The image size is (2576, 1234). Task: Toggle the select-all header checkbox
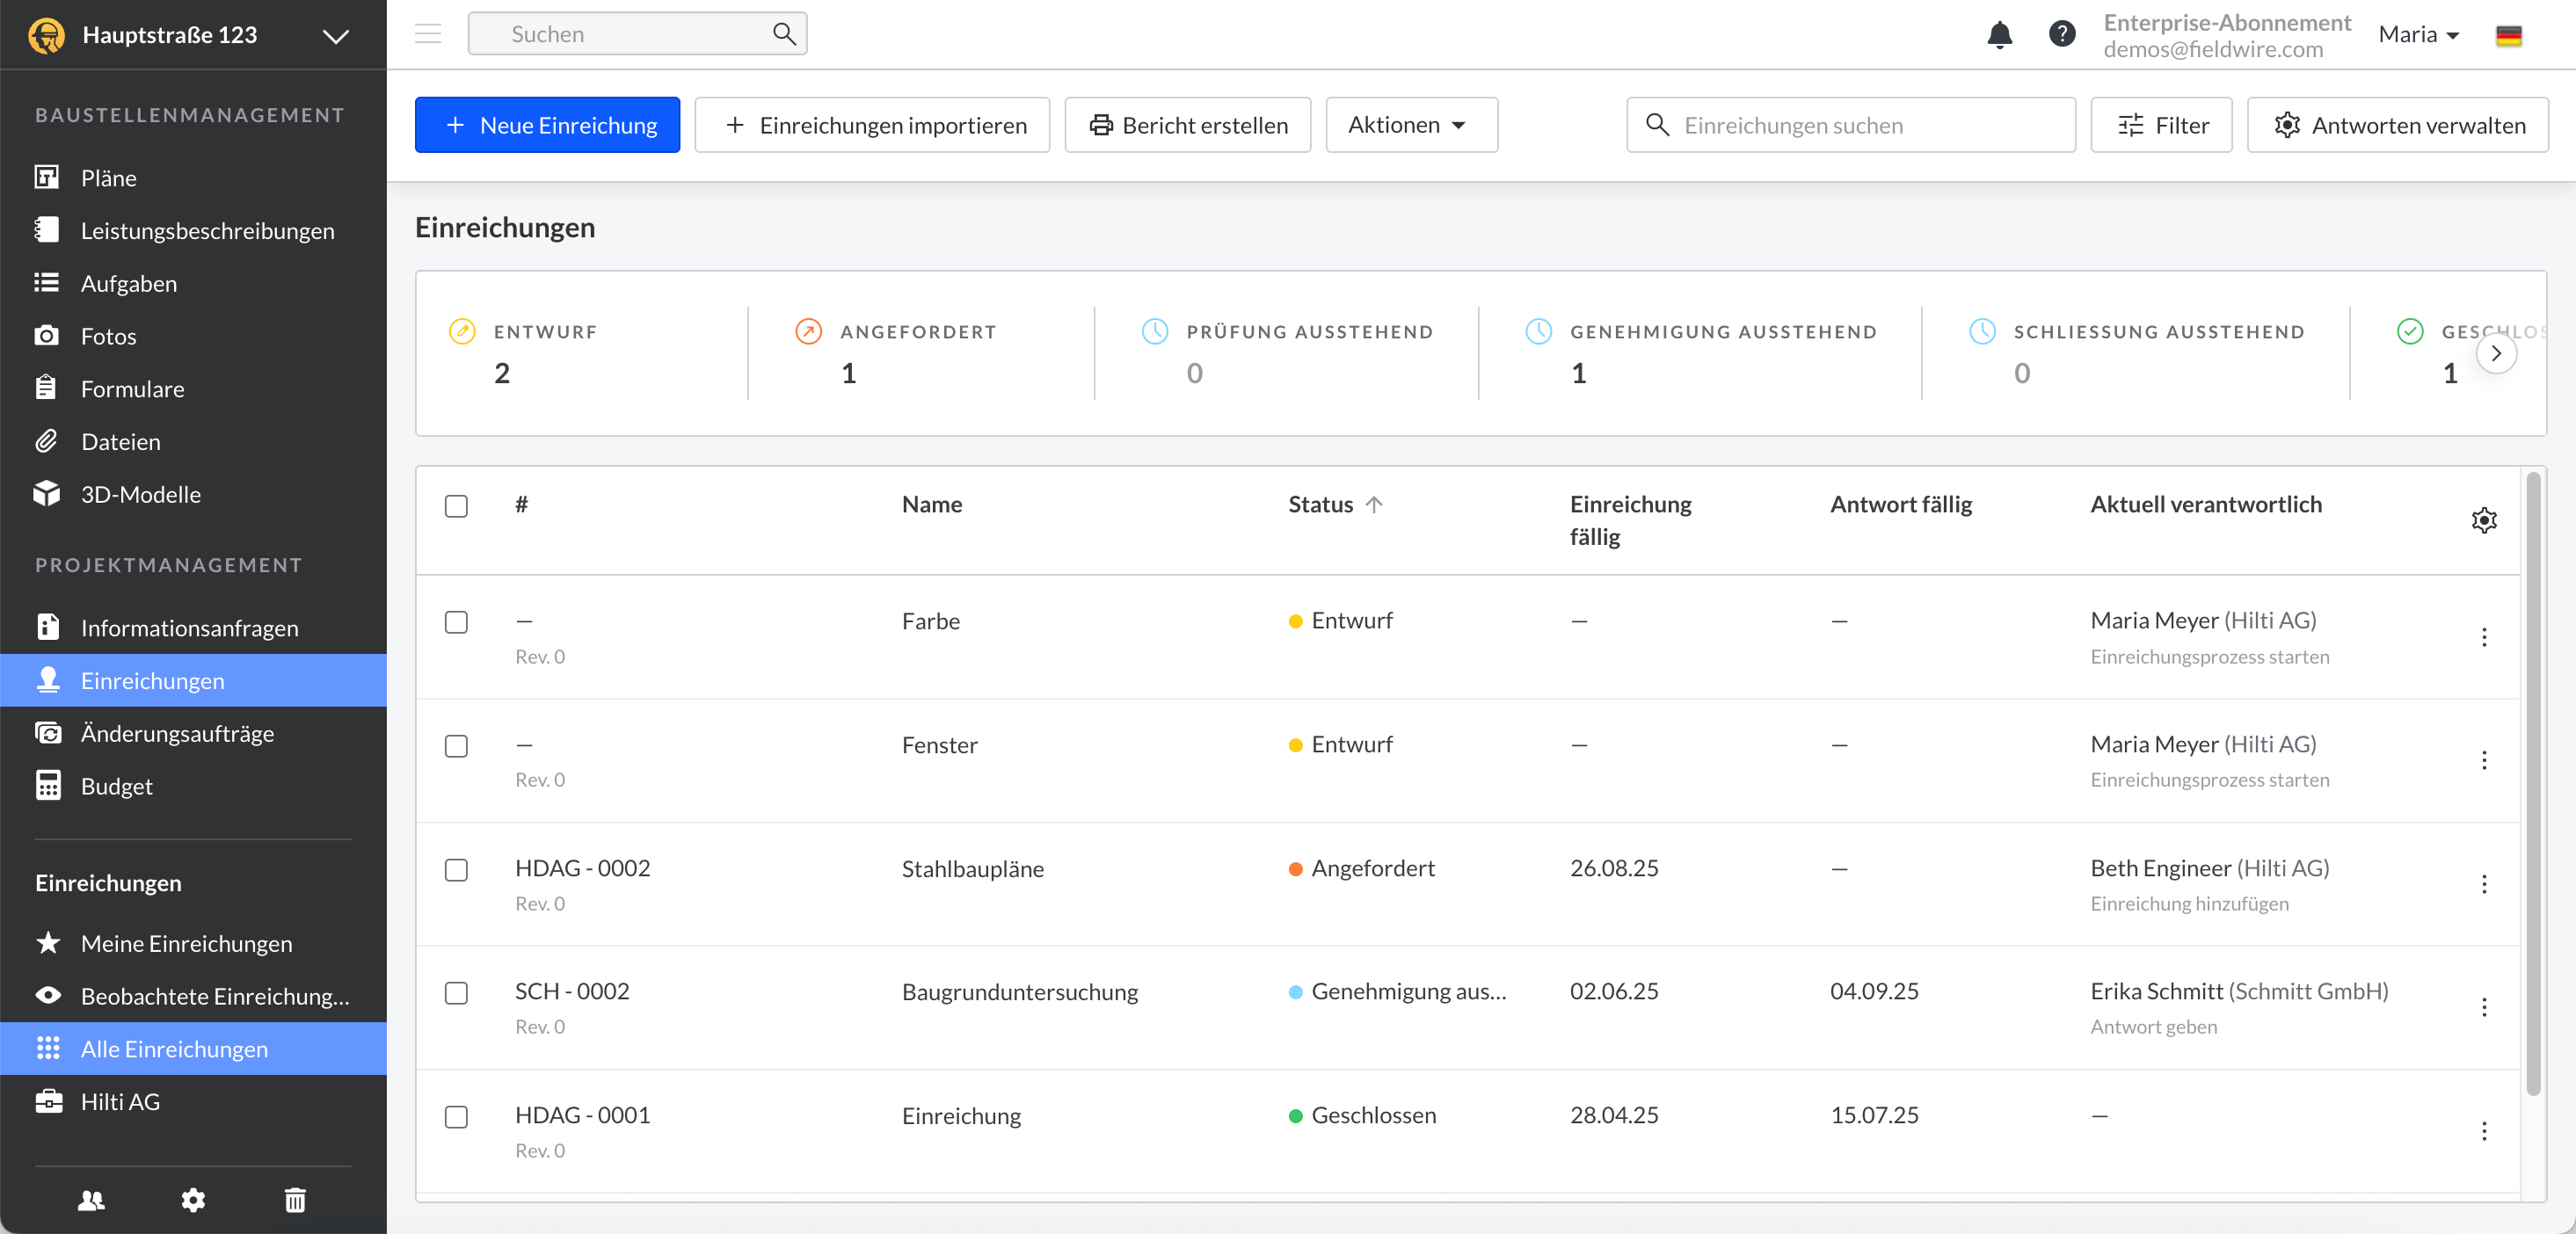456,506
